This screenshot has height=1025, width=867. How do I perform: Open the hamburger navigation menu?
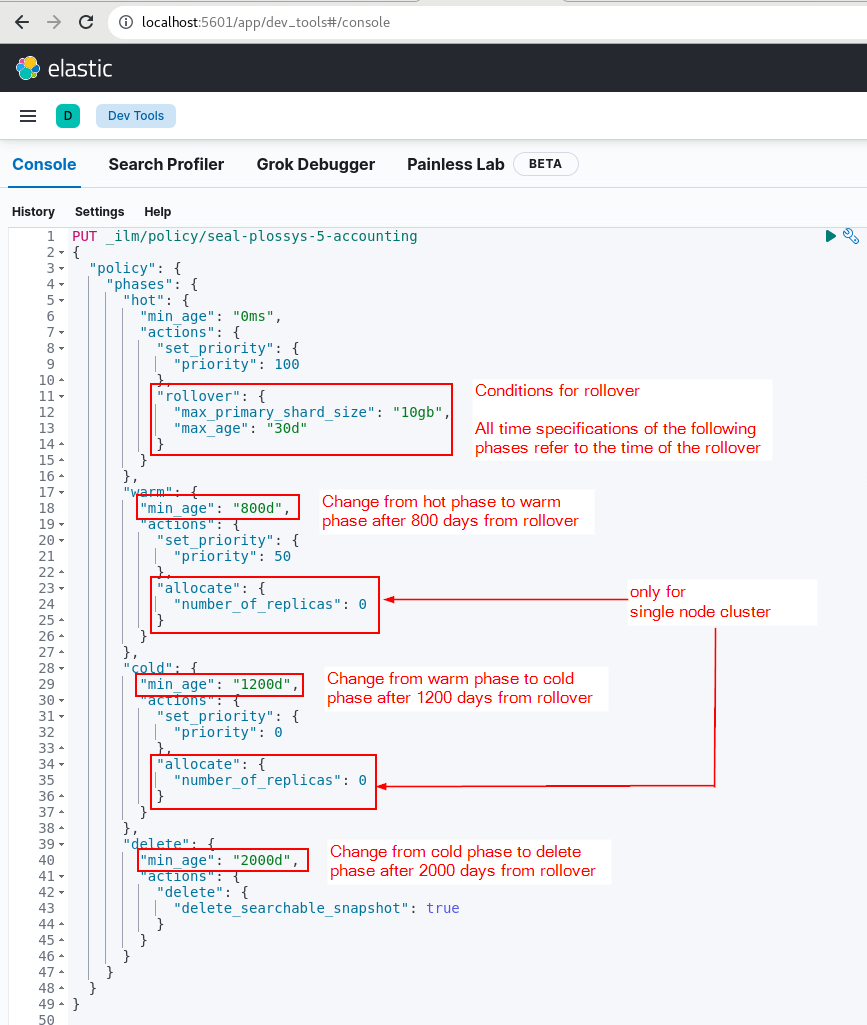(28, 116)
